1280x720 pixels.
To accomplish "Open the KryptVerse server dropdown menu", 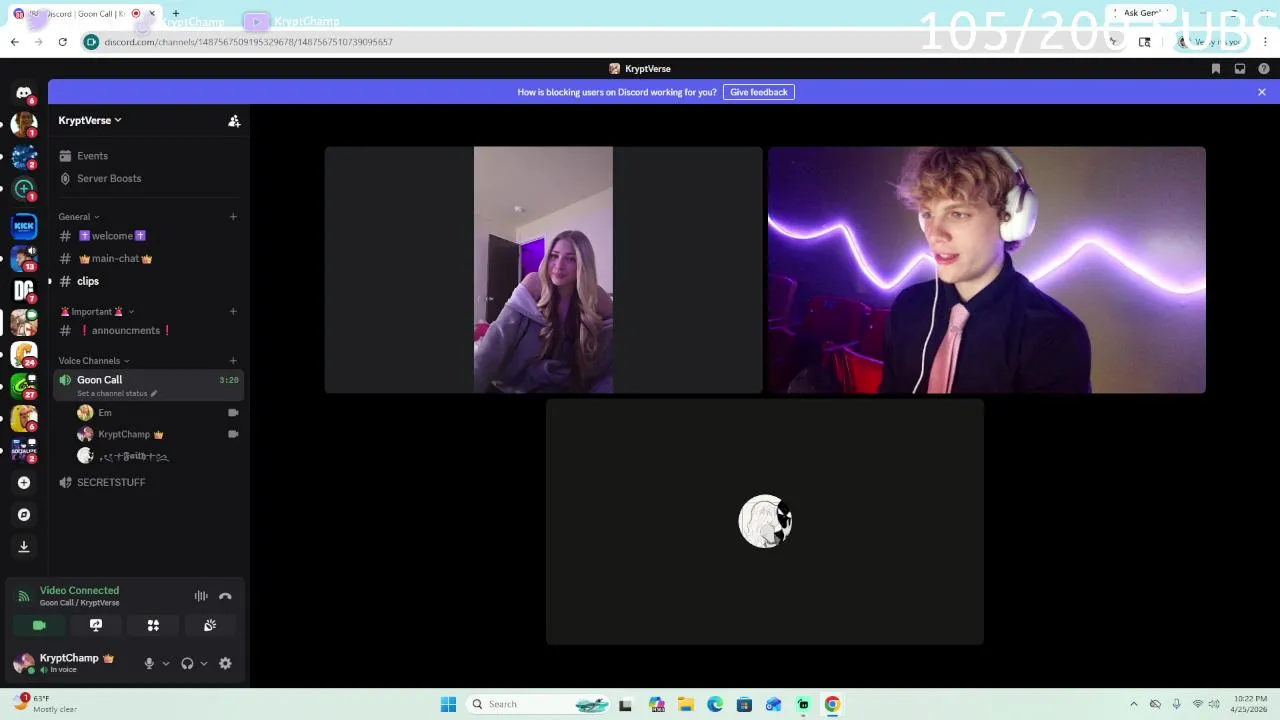I will coord(90,120).
